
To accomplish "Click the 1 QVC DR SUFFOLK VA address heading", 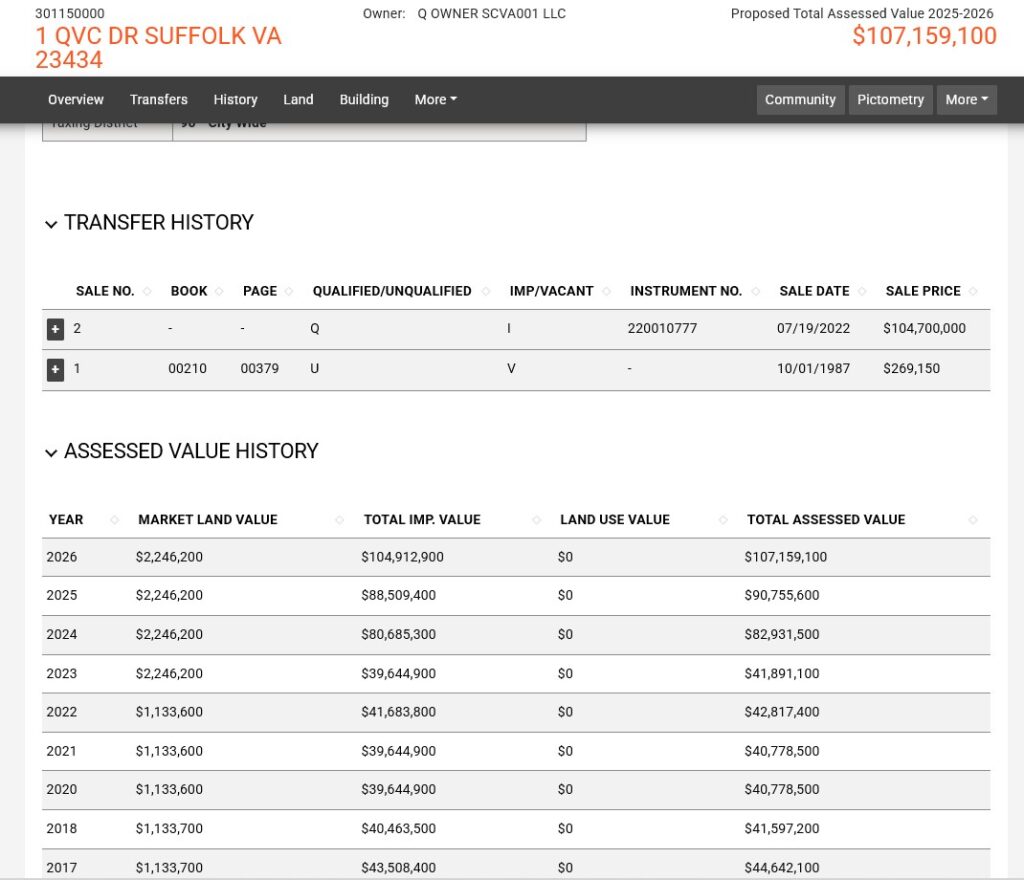I will pos(158,48).
